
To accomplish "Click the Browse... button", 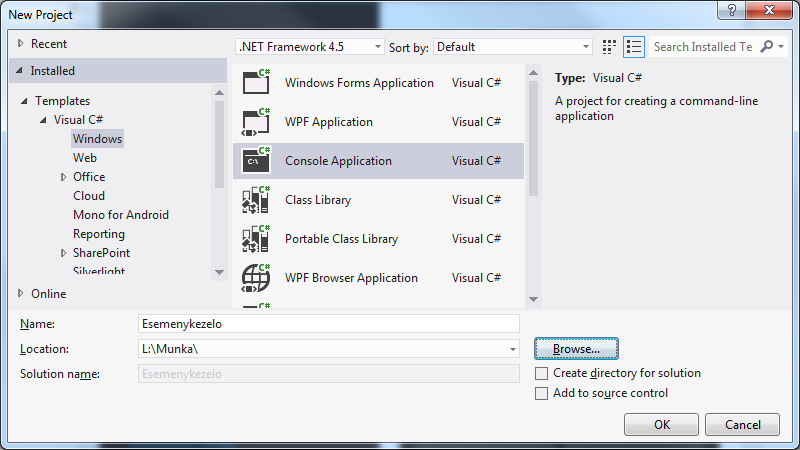I will (x=576, y=349).
